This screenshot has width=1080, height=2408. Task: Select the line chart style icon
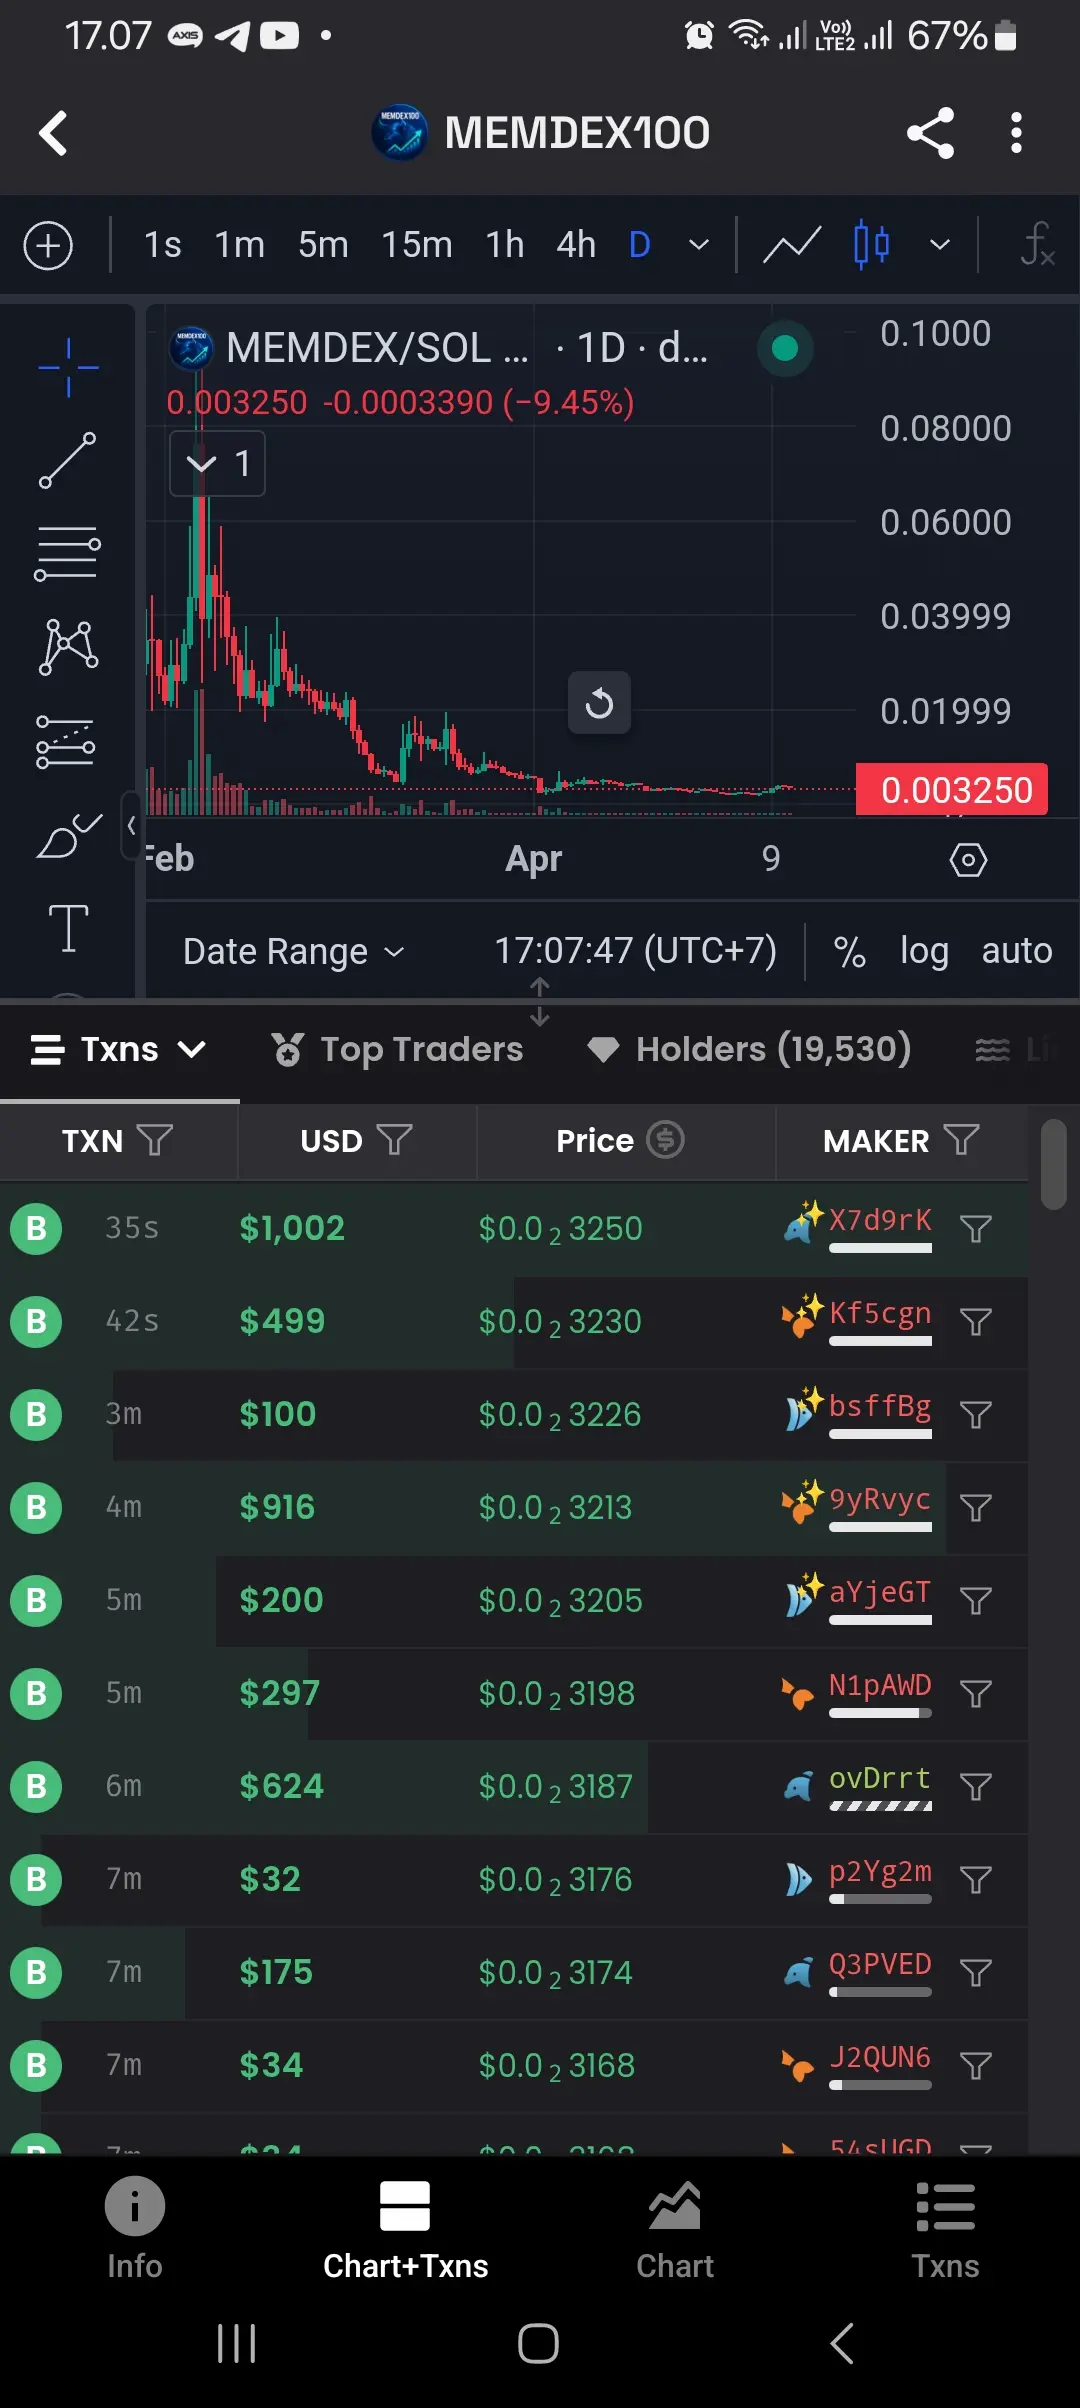(x=791, y=245)
